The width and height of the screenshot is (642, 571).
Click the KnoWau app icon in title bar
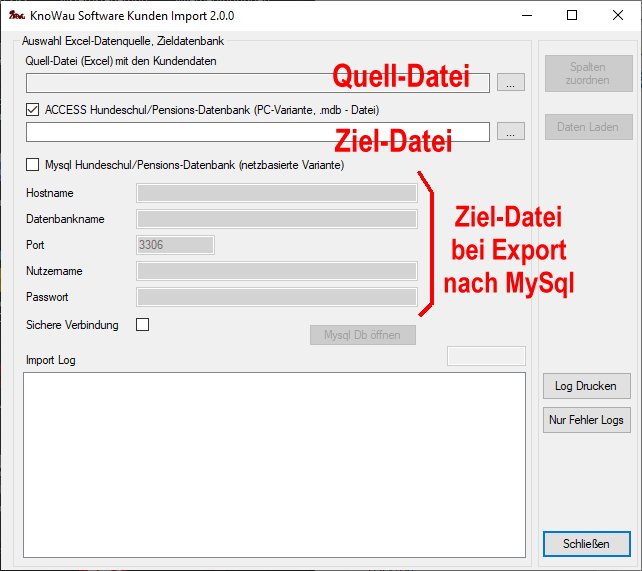[15, 16]
